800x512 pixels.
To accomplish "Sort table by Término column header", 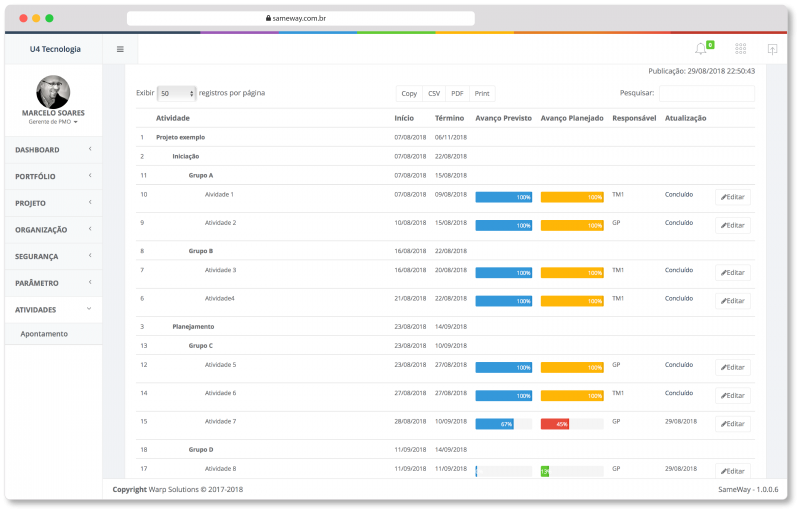I will (449, 118).
